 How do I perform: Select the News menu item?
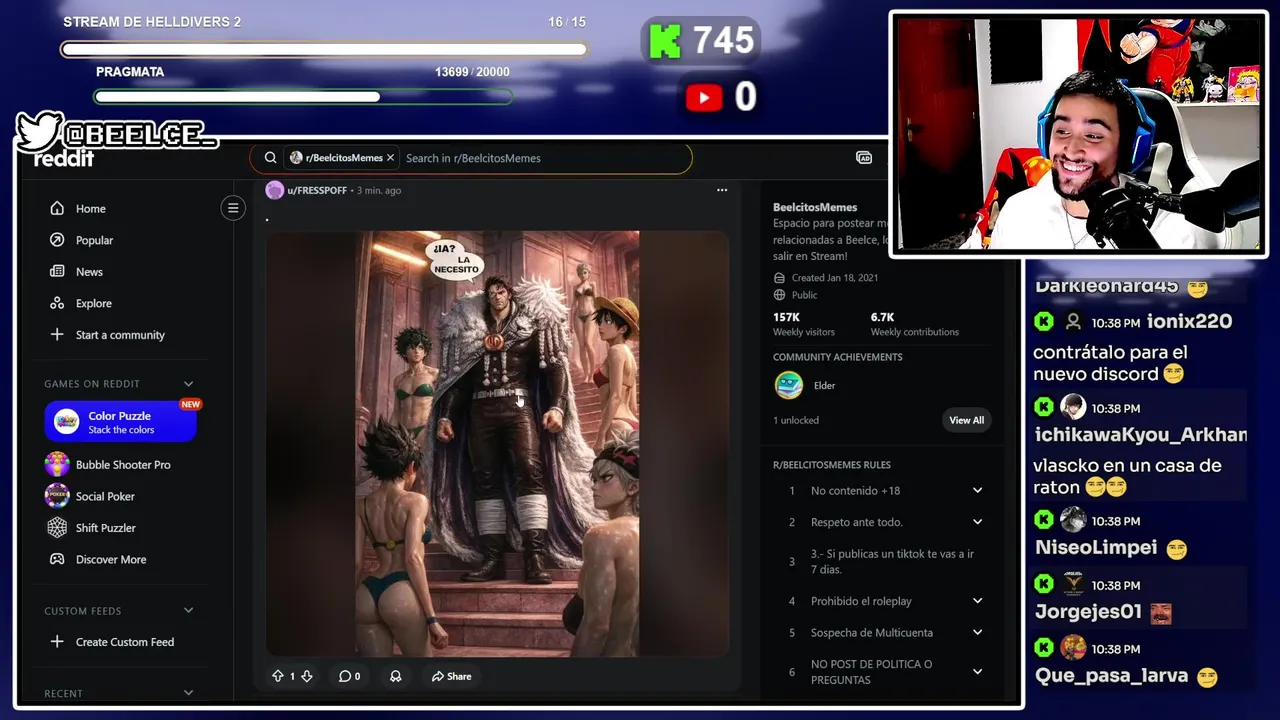(x=89, y=271)
